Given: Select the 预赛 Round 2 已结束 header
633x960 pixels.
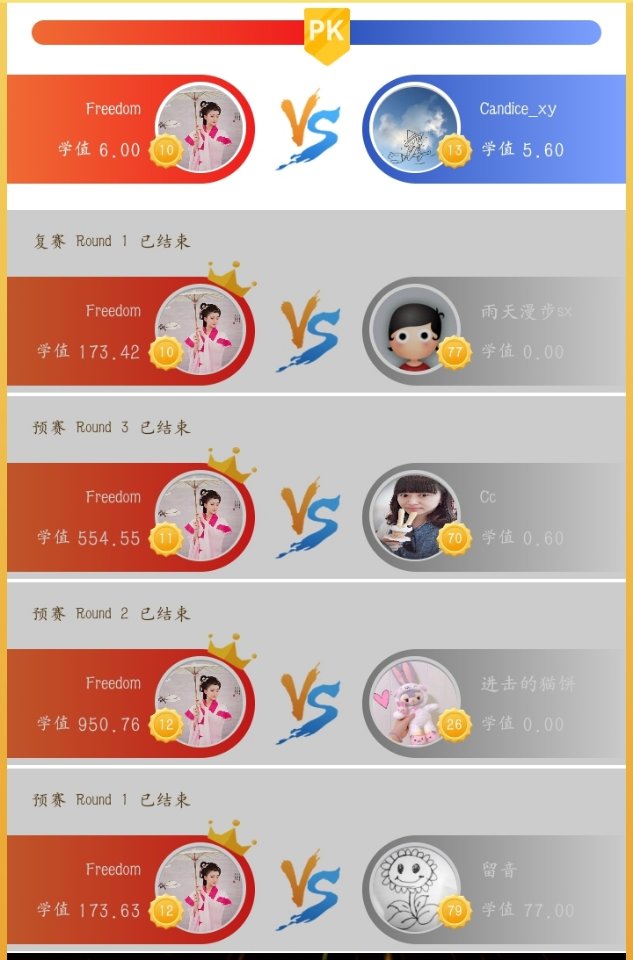Looking at the screenshot, I should pos(112,613).
